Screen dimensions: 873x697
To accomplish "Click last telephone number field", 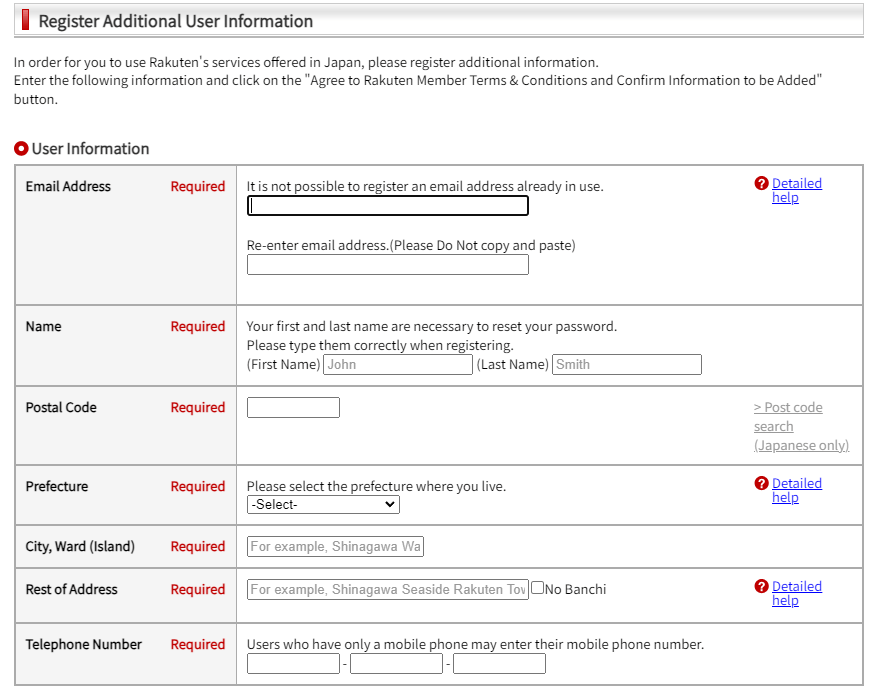I will click(499, 664).
